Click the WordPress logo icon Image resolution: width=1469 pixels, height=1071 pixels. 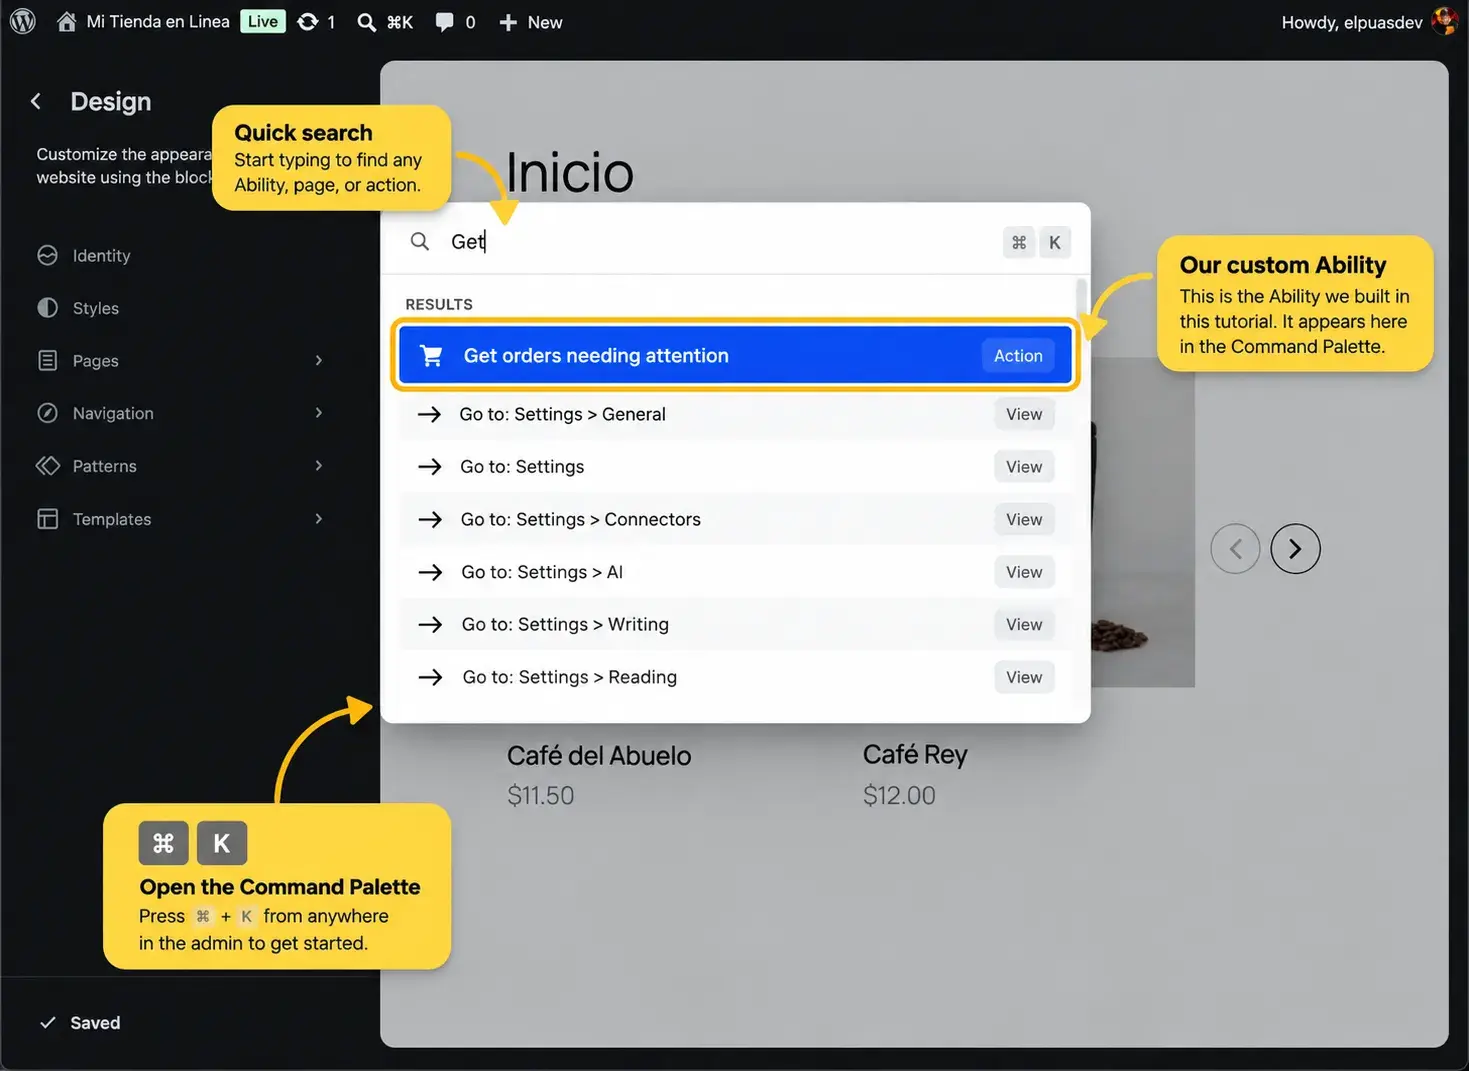(x=23, y=21)
